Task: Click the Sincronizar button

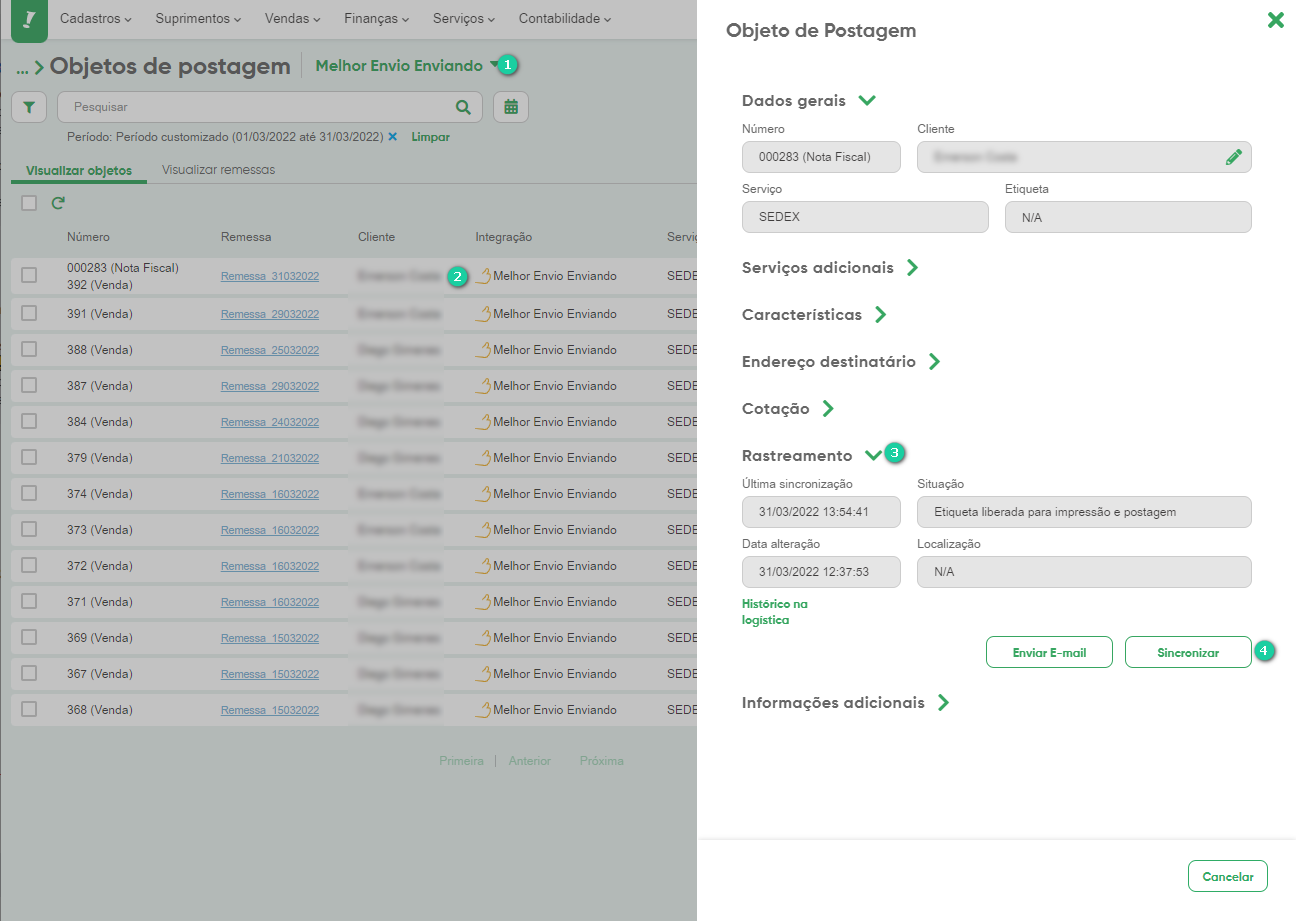Action: 1188,652
